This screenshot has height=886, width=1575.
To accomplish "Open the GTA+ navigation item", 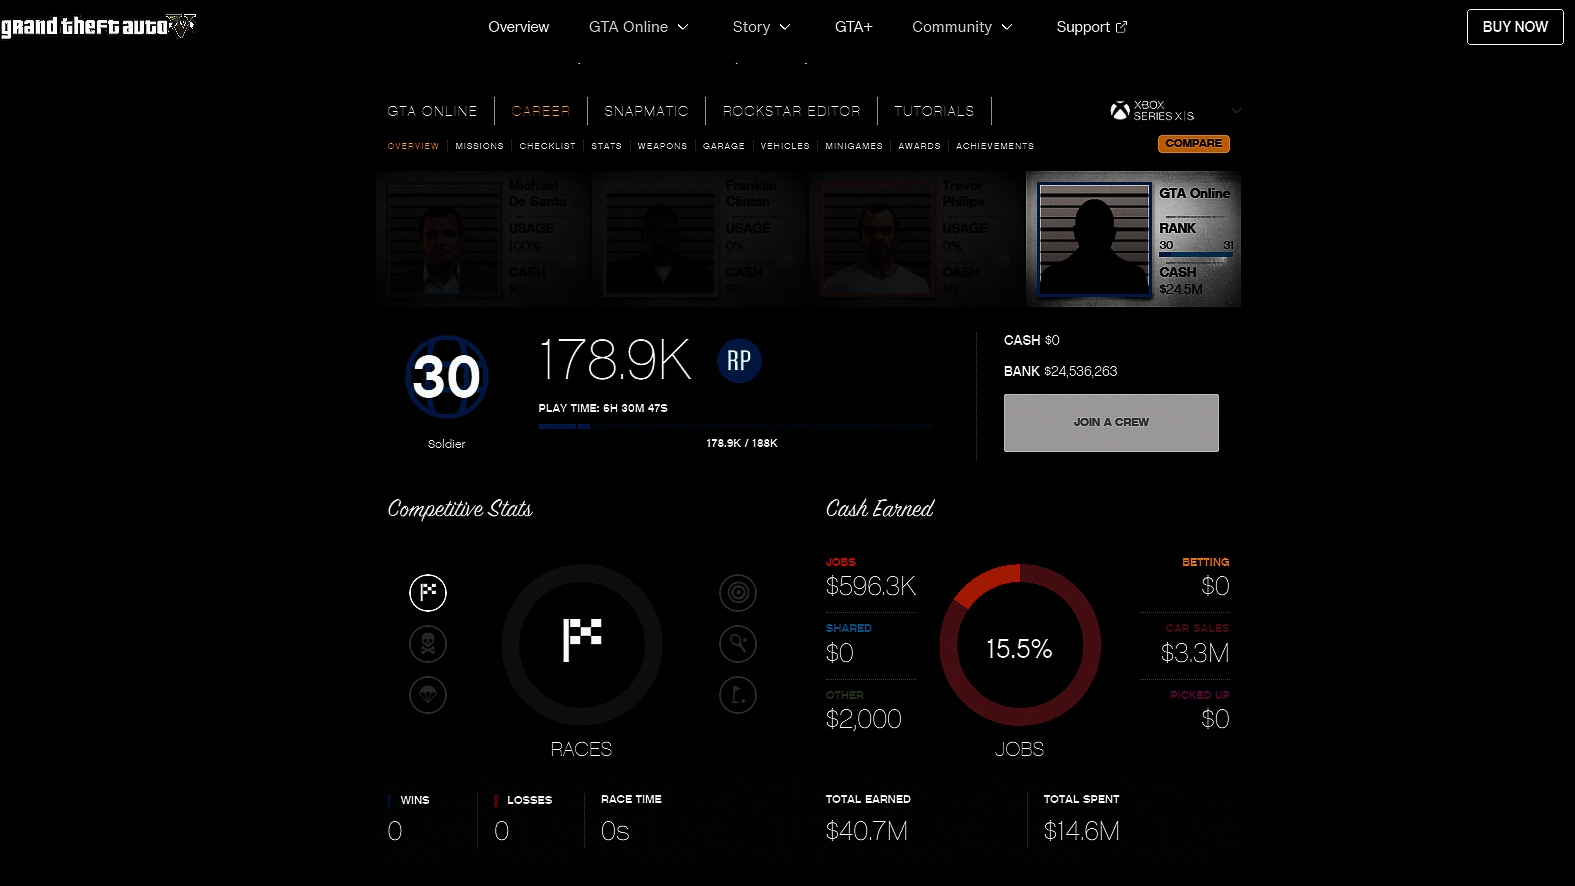I will (x=854, y=27).
